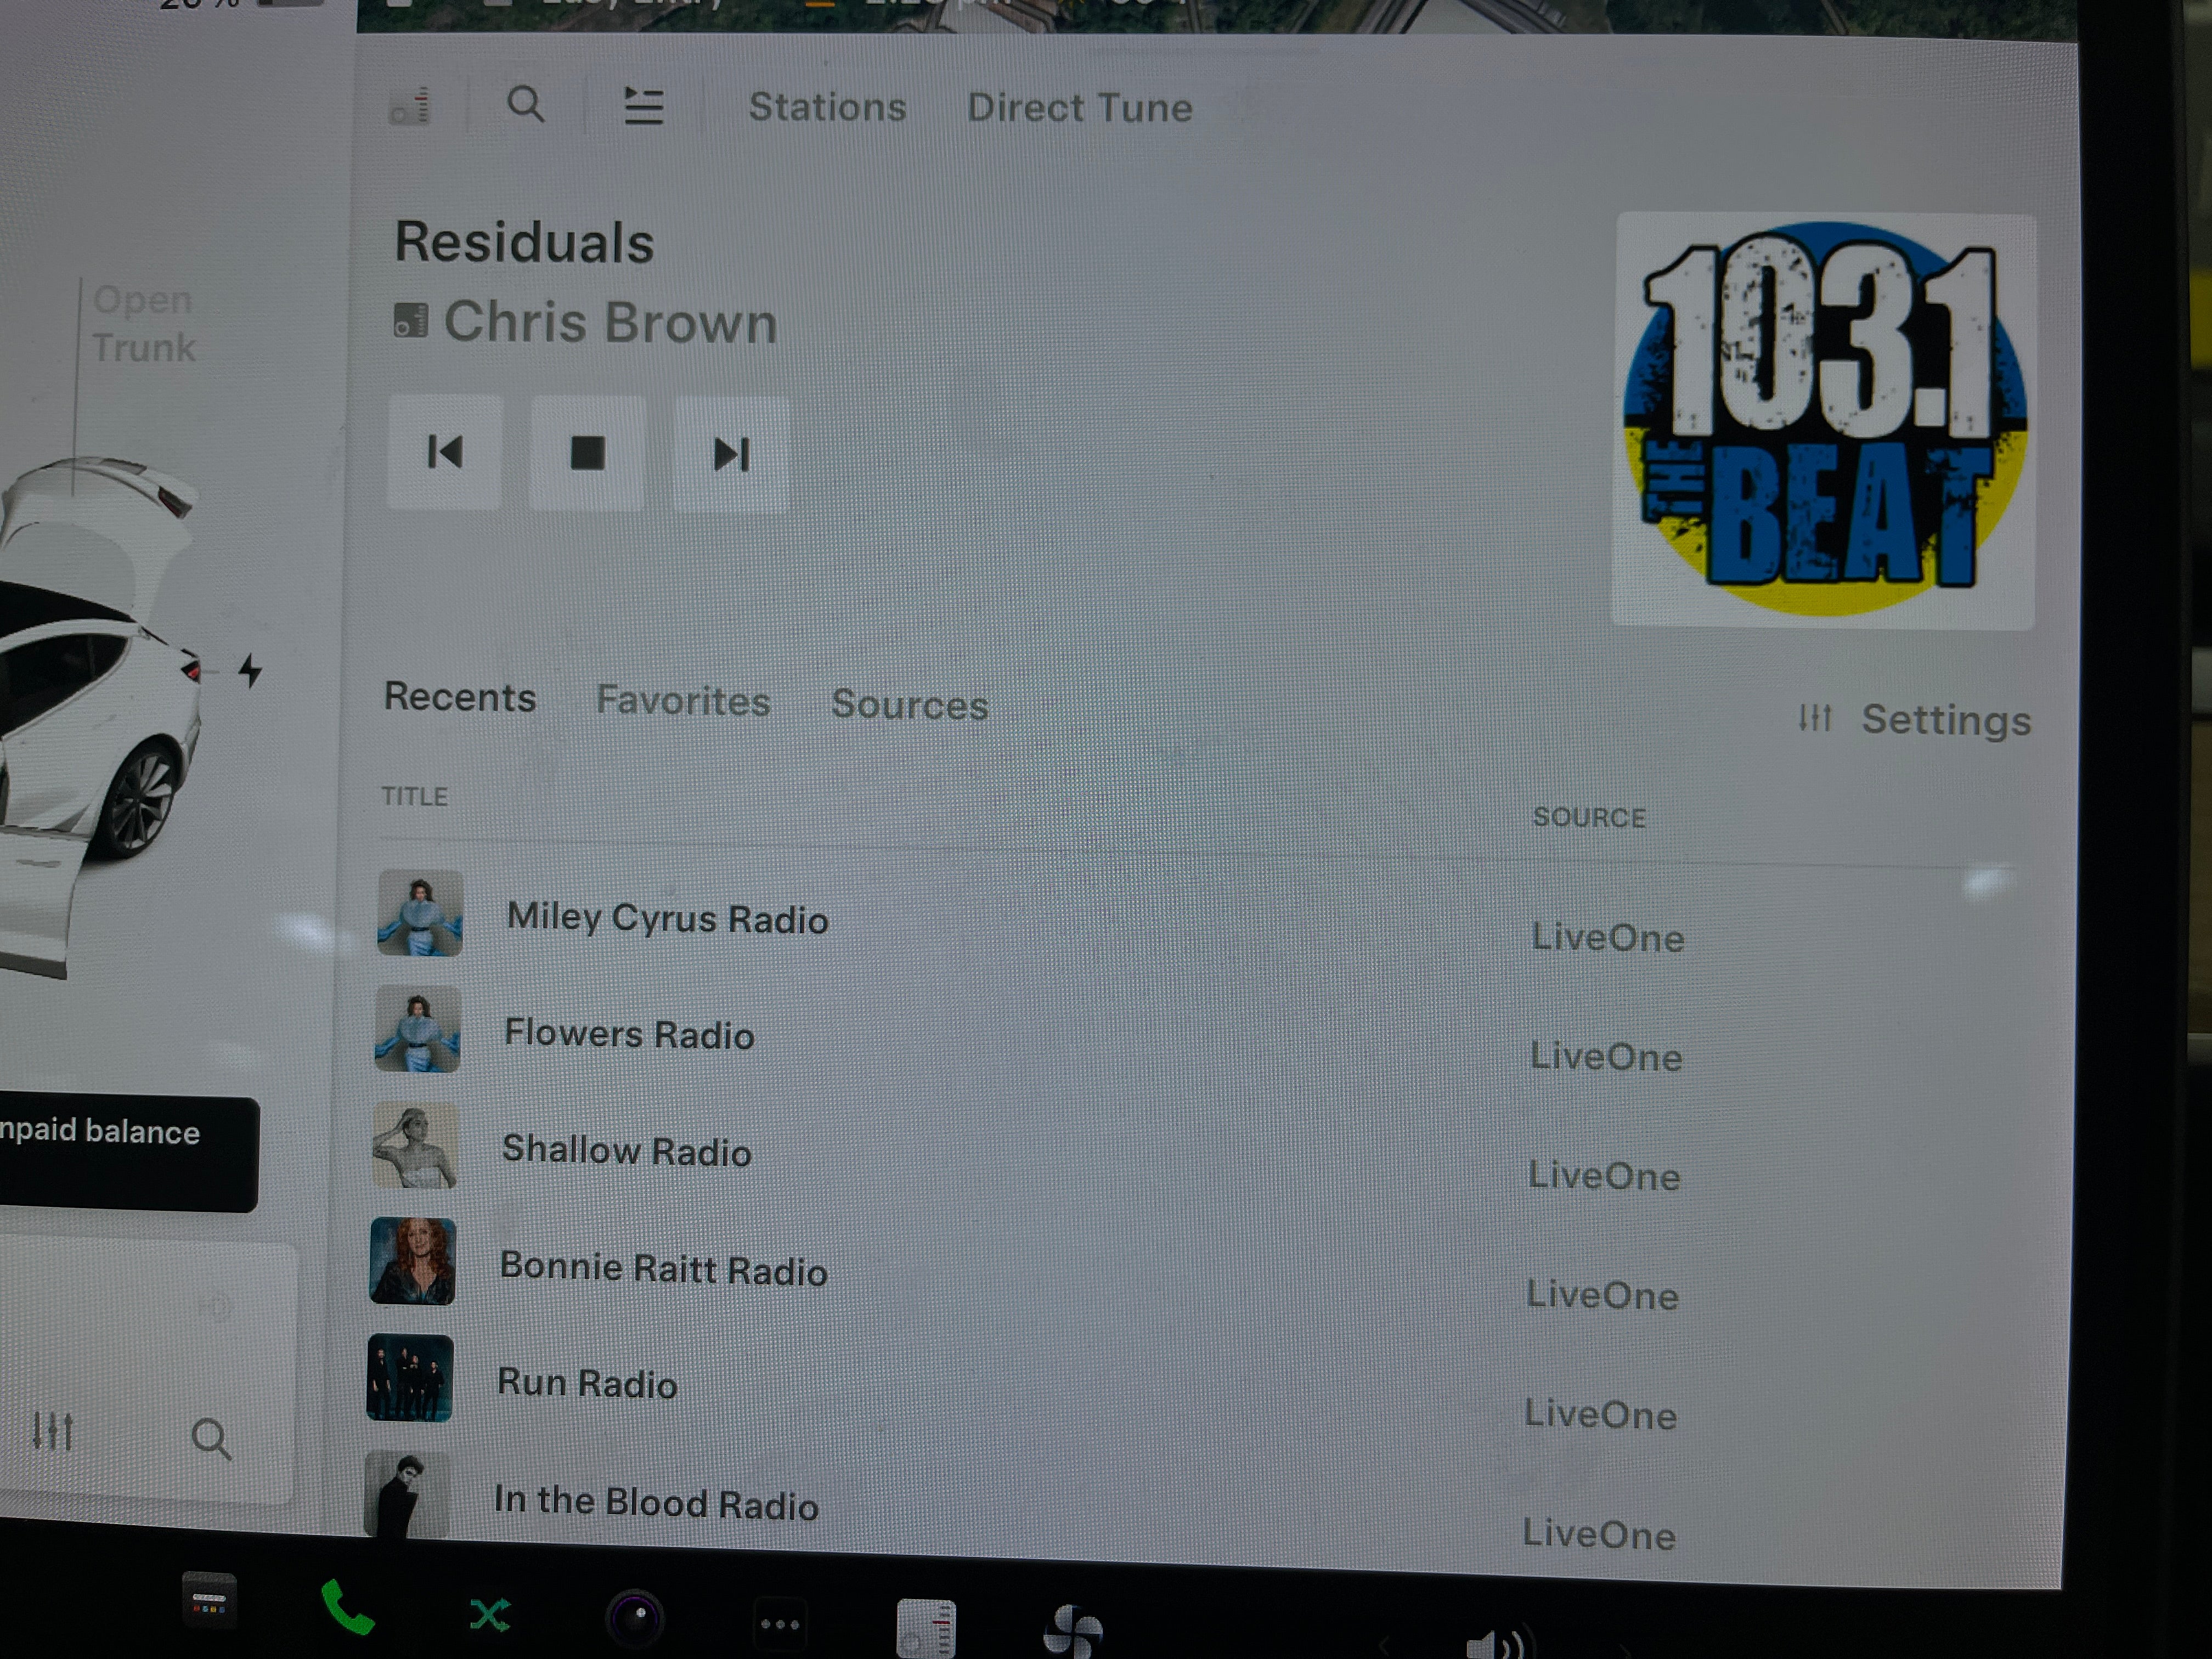Click the radio source icon in media header
The width and height of the screenshot is (2212, 1659).
[410, 106]
